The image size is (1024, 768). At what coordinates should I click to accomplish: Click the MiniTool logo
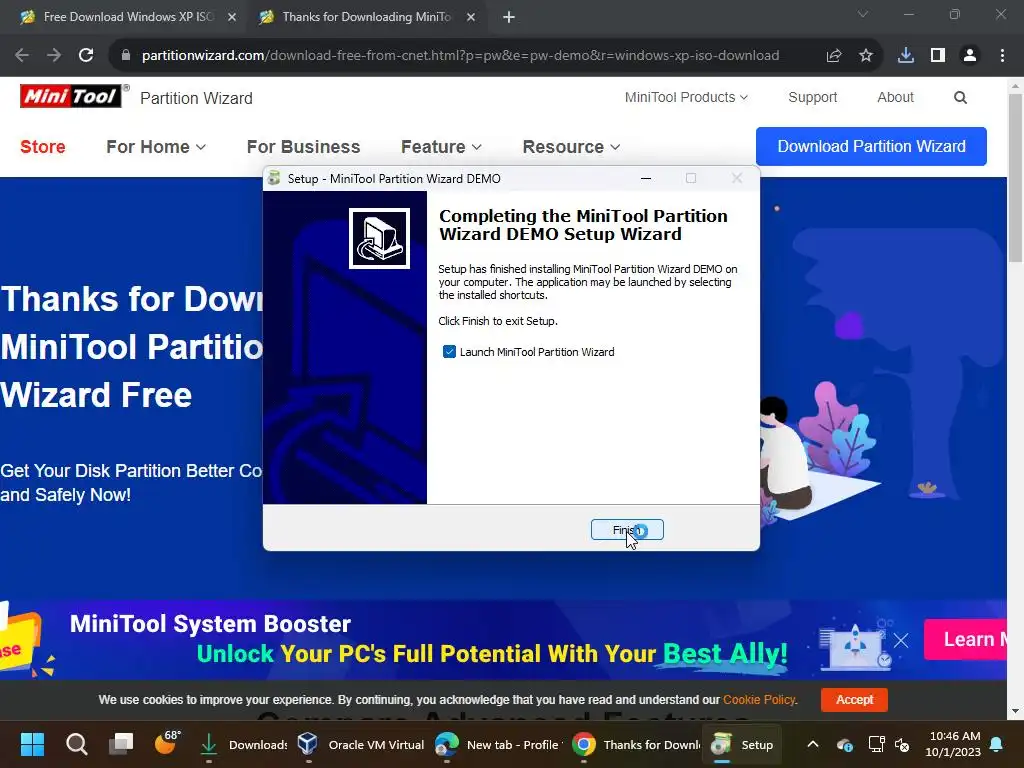(71, 97)
